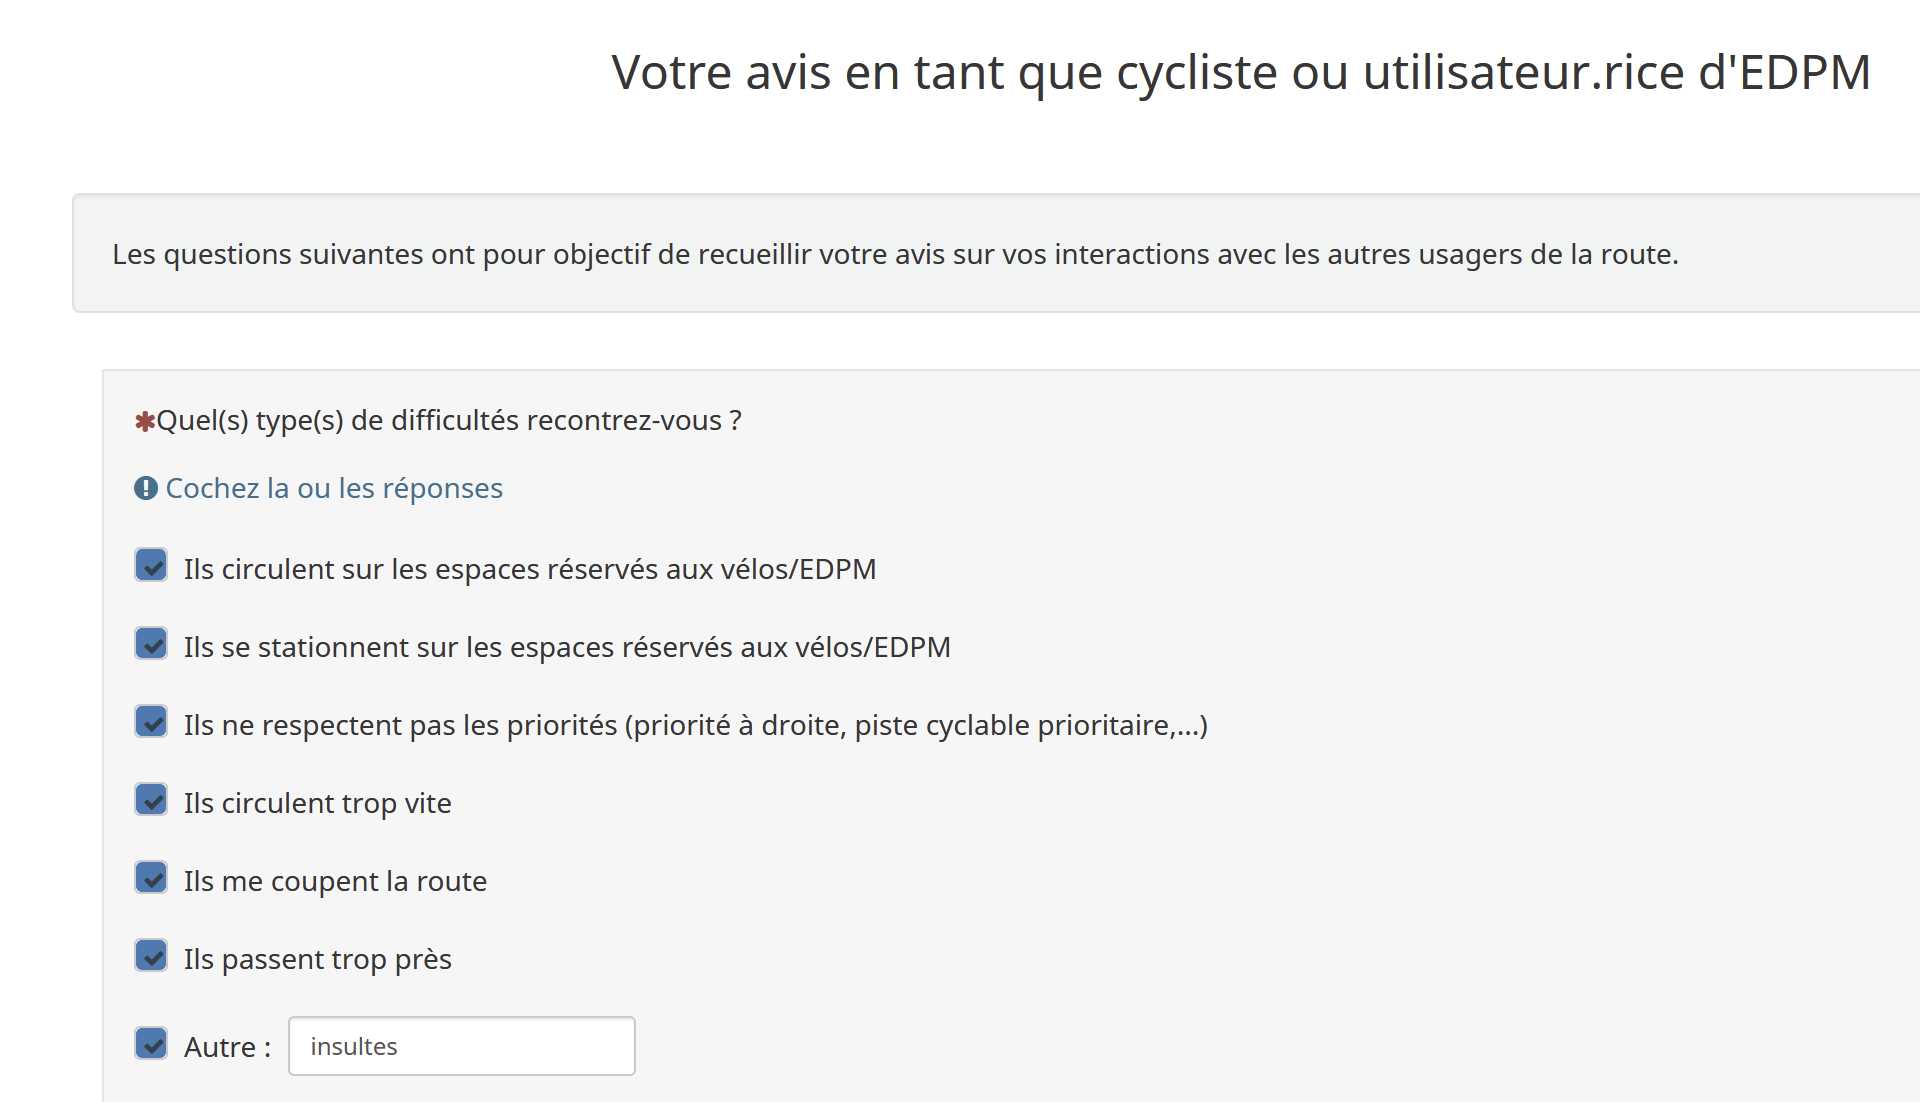Uncheck the 'Autre' checkbox
Viewport: 1920px width, 1102px height.
pyautogui.click(x=151, y=1043)
